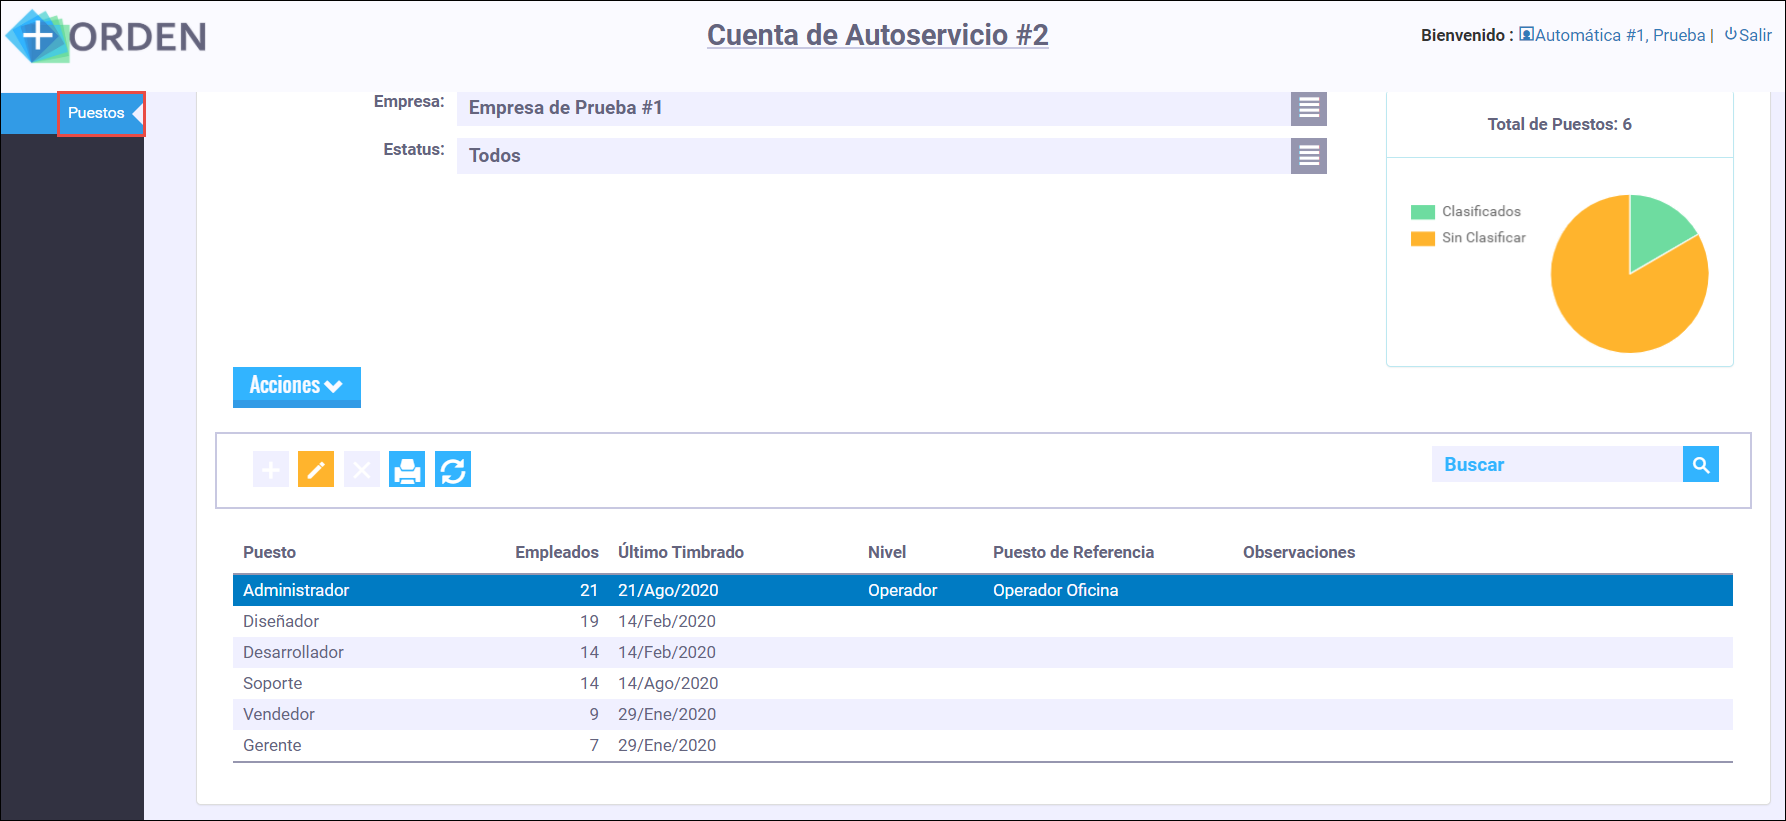Click the add new record plus icon
This screenshot has width=1786, height=821.
tap(271, 469)
